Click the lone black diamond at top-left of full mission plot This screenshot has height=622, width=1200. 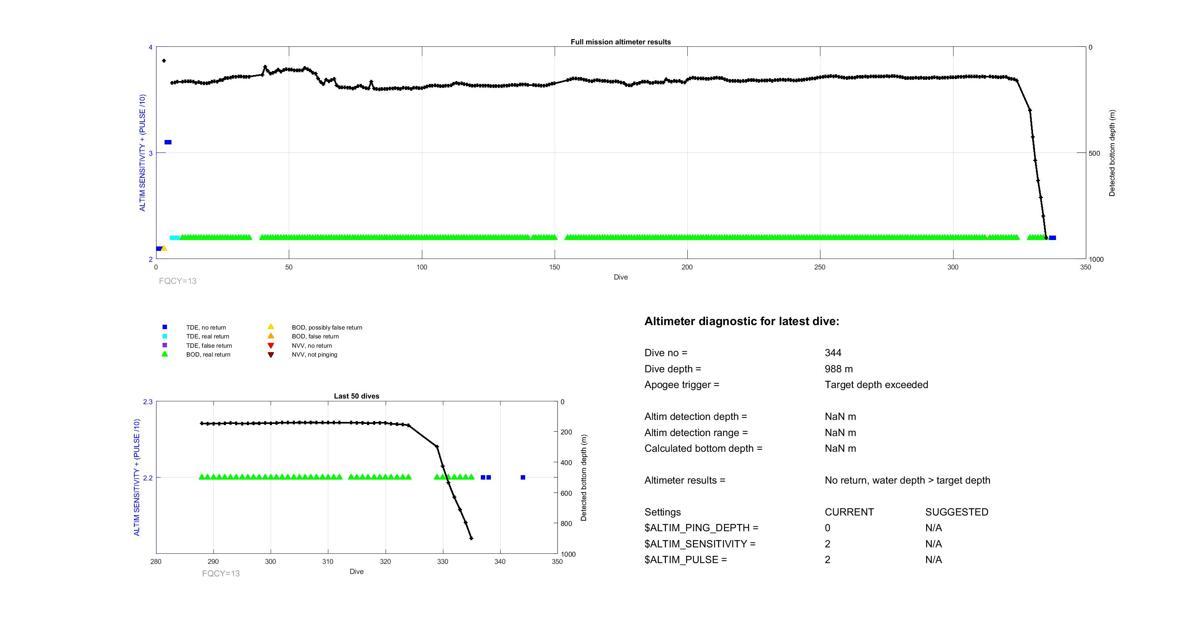(x=164, y=61)
